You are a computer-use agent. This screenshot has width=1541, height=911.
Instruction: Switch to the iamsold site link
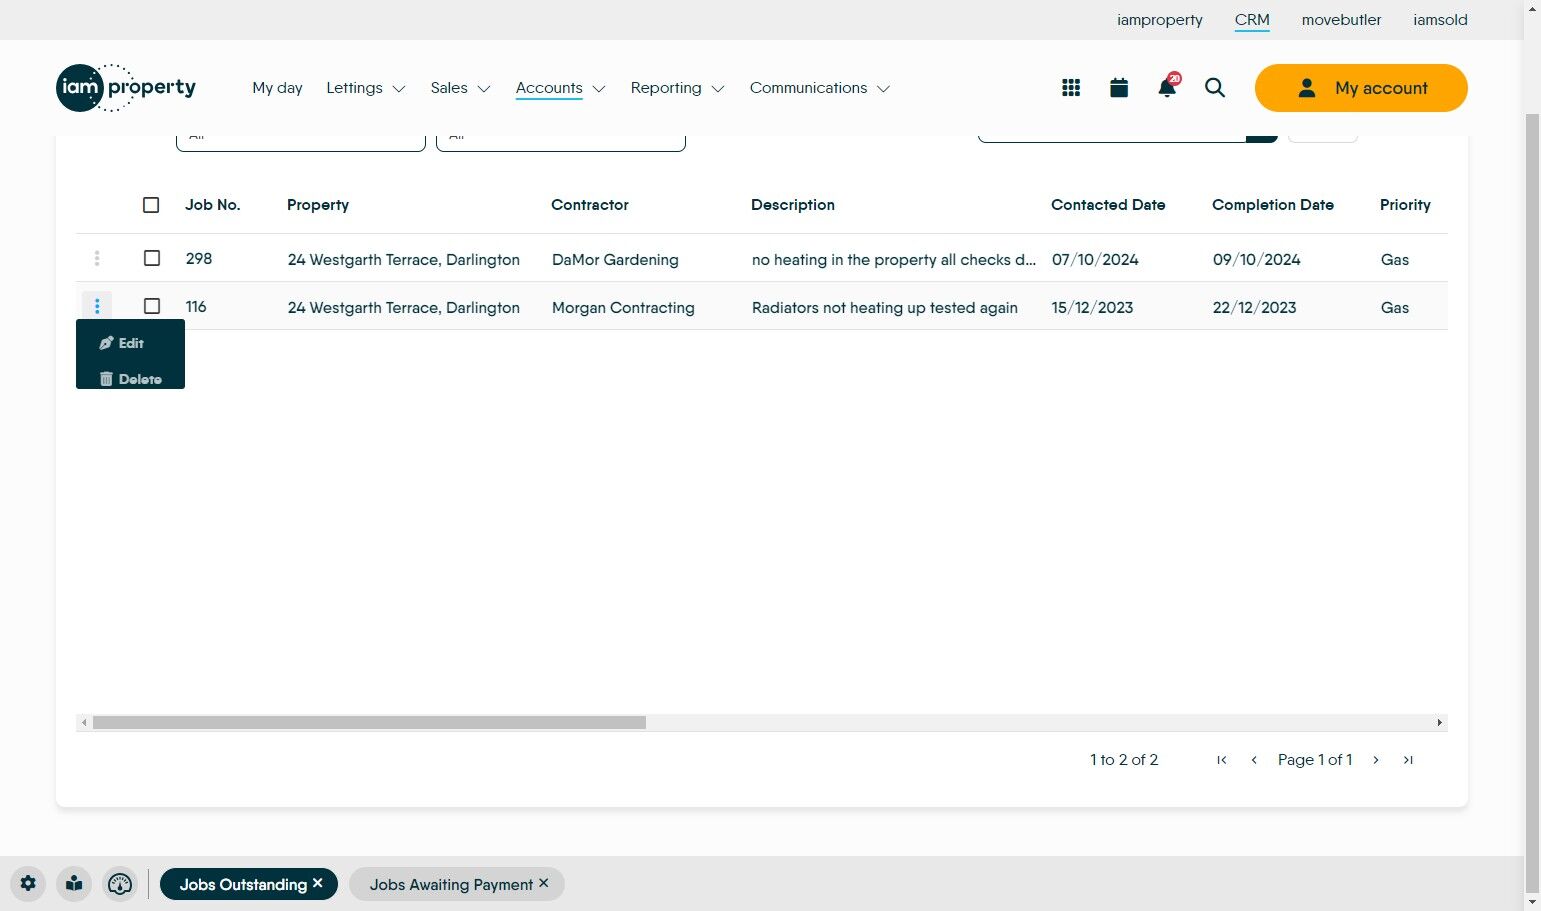click(1440, 20)
